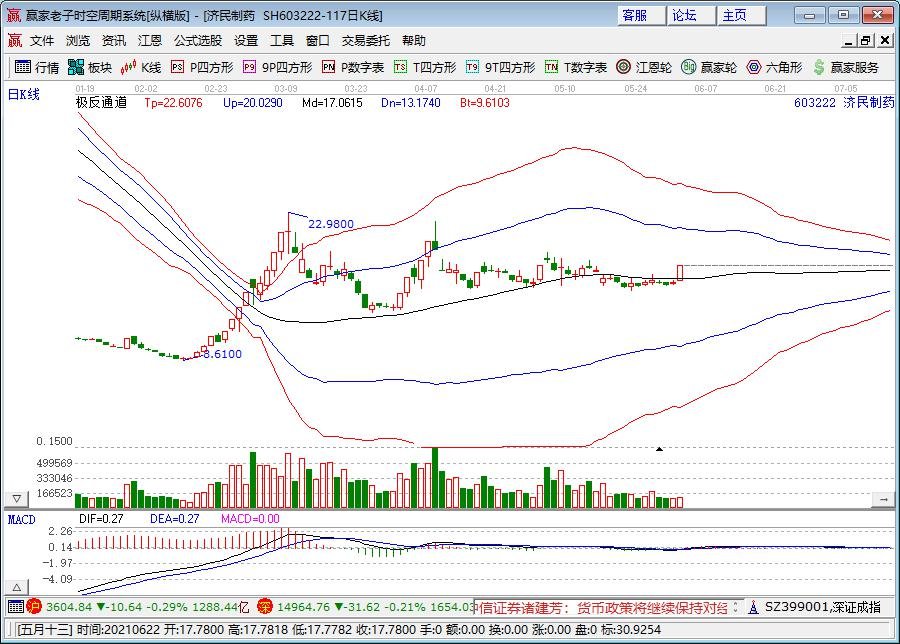
Task: Click the scrolling news headline about 货币政策
Action: 602,607
